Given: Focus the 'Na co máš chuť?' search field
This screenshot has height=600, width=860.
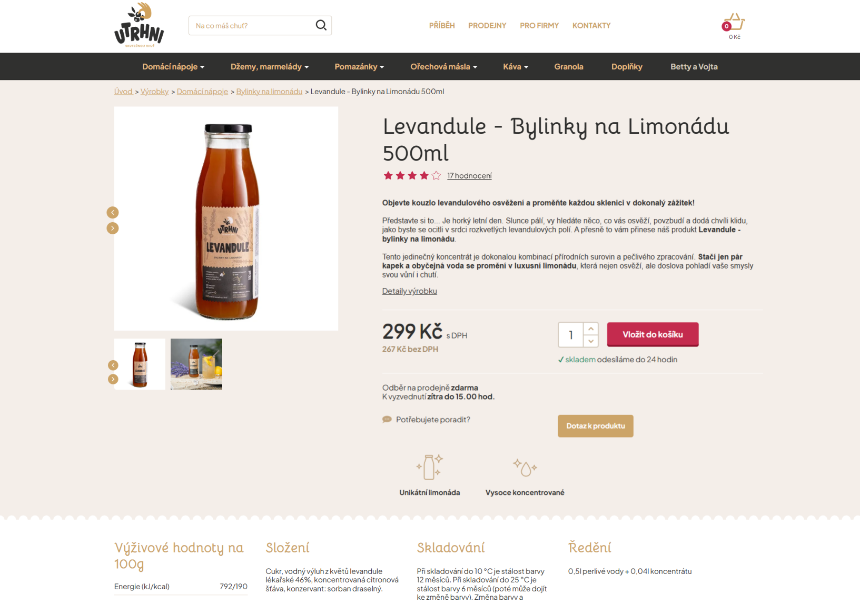Looking at the screenshot, I should click(251, 25).
